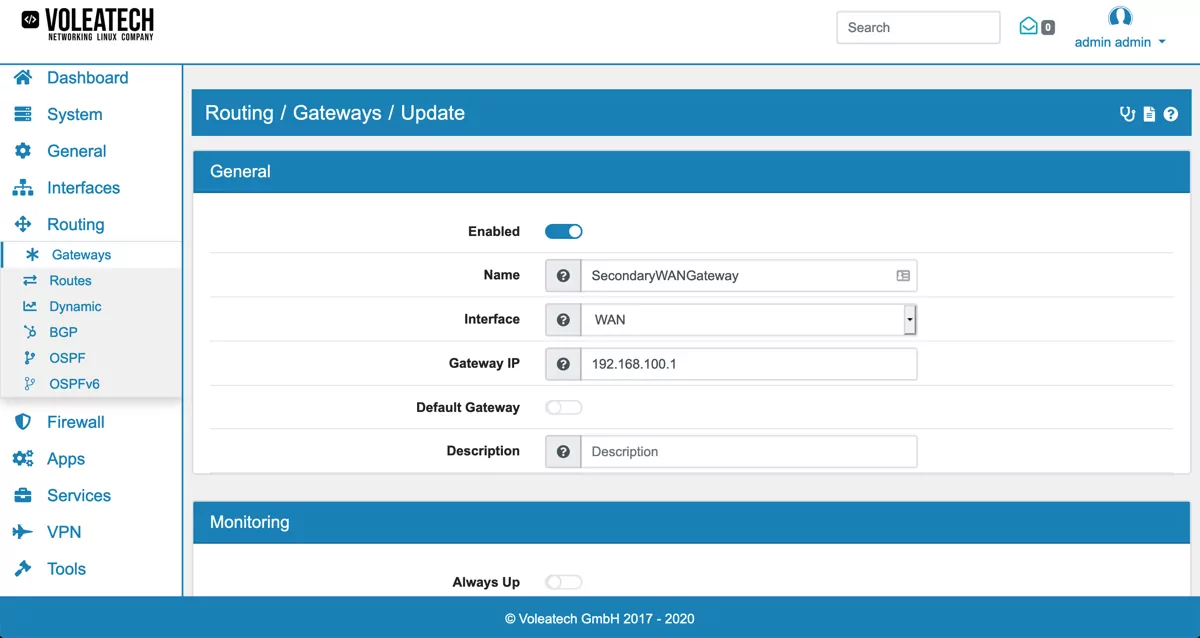Enable the Default Gateway toggle
Screen dimensions: 1200x638
[563, 407]
